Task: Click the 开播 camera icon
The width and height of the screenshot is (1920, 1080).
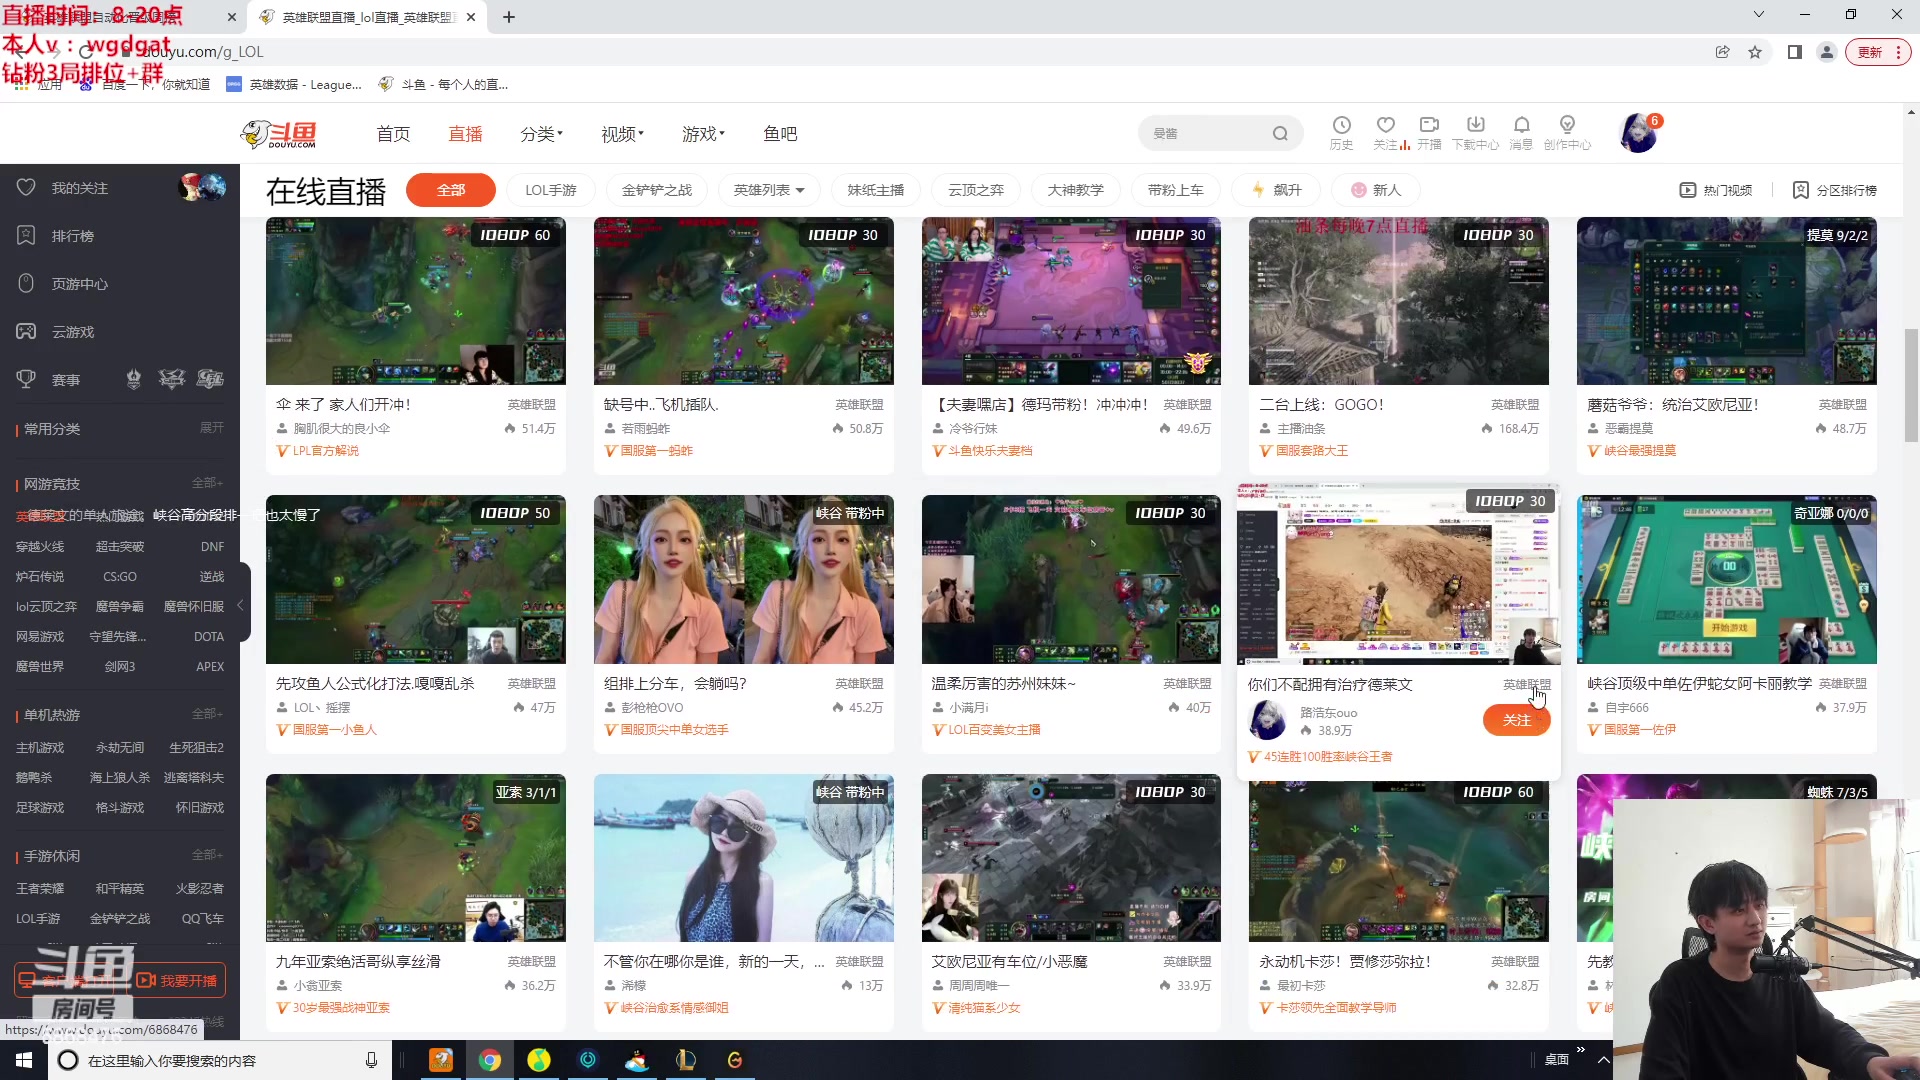Action: tap(1429, 126)
